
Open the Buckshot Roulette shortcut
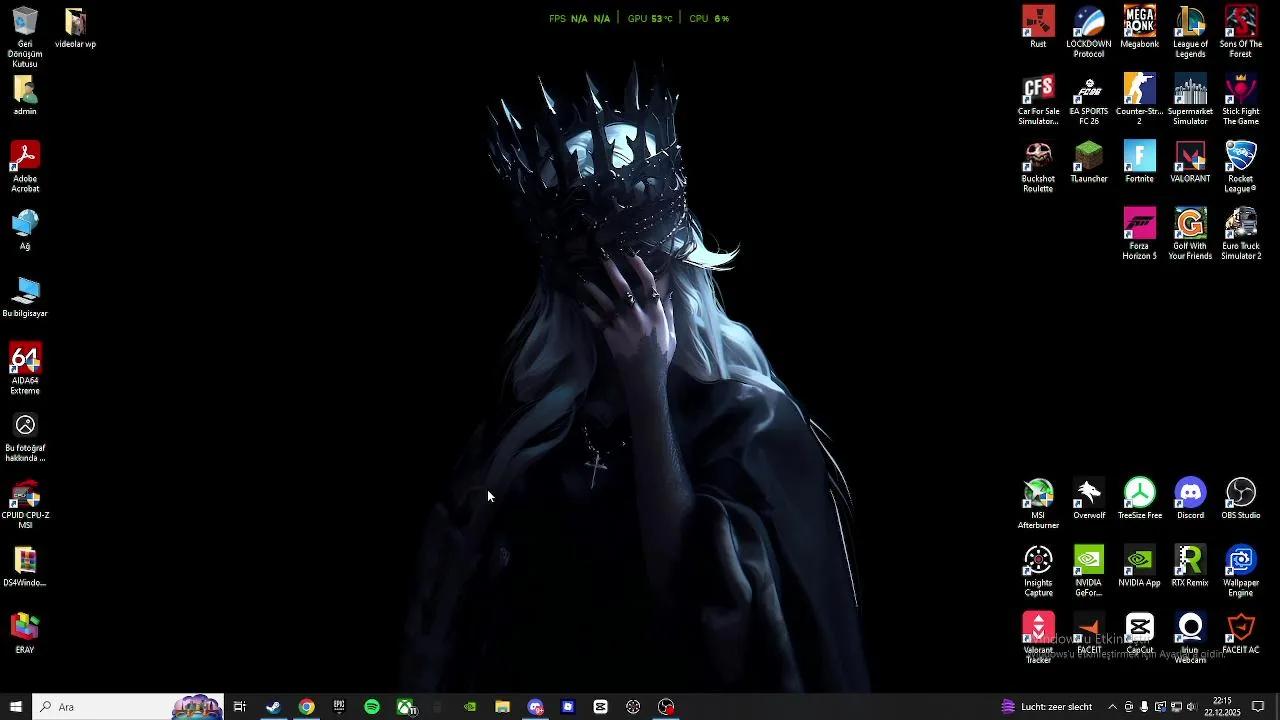[x=1038, y=166]
